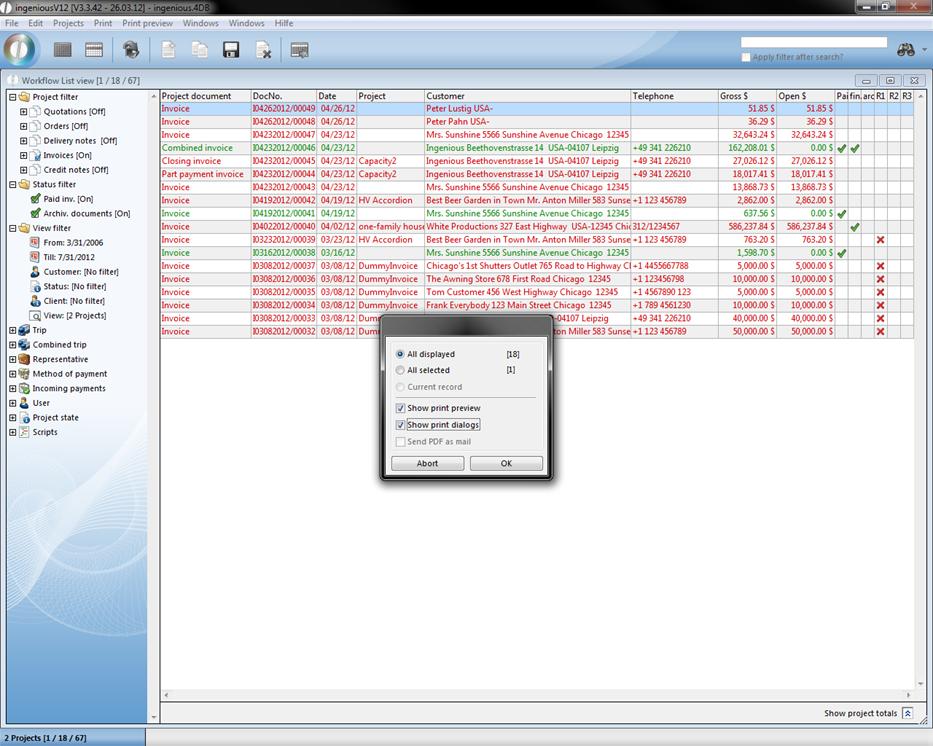The height and width of the screenshot is (746, 933).
Task: Click the Abort button
Action: pos(427,463)
